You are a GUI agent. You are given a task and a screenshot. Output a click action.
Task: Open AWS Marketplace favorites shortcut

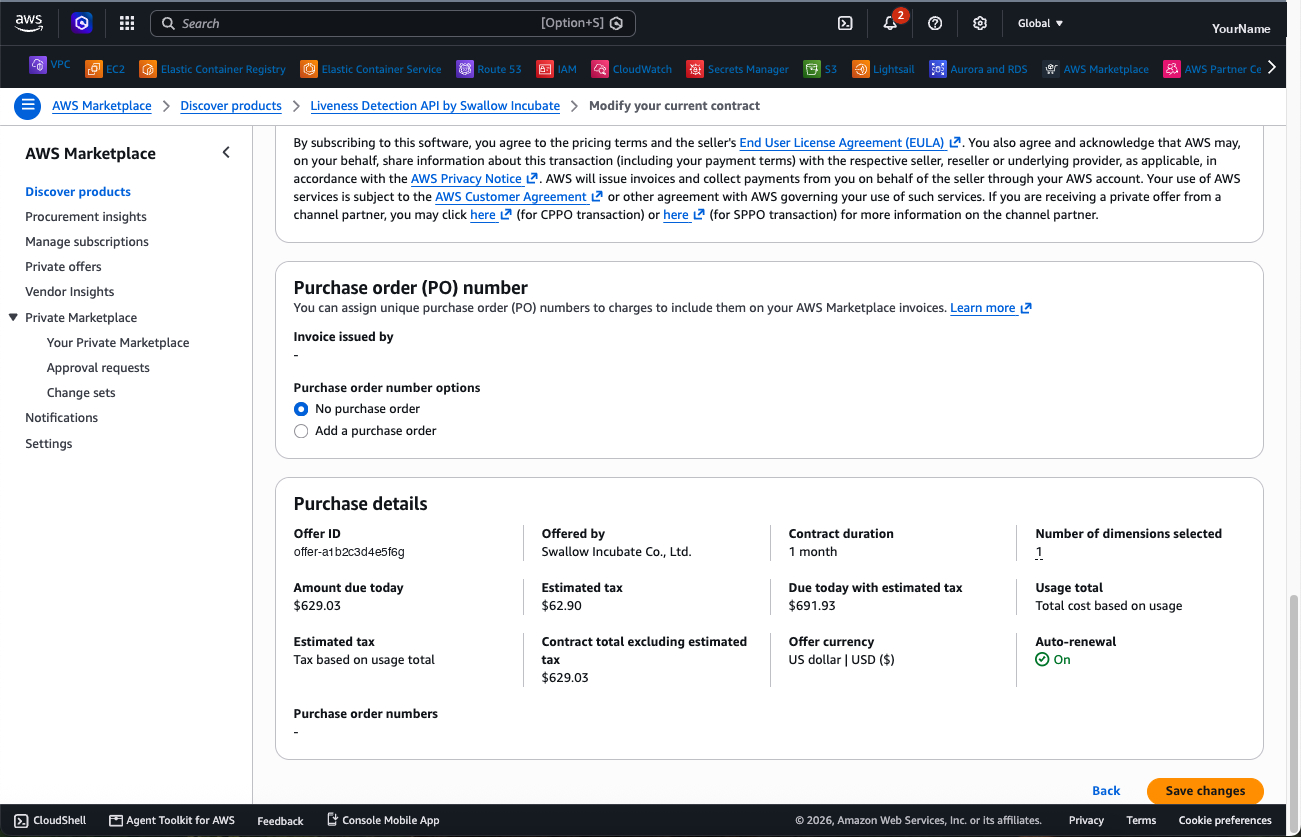pyautogui.click(x=1096, y=69)
